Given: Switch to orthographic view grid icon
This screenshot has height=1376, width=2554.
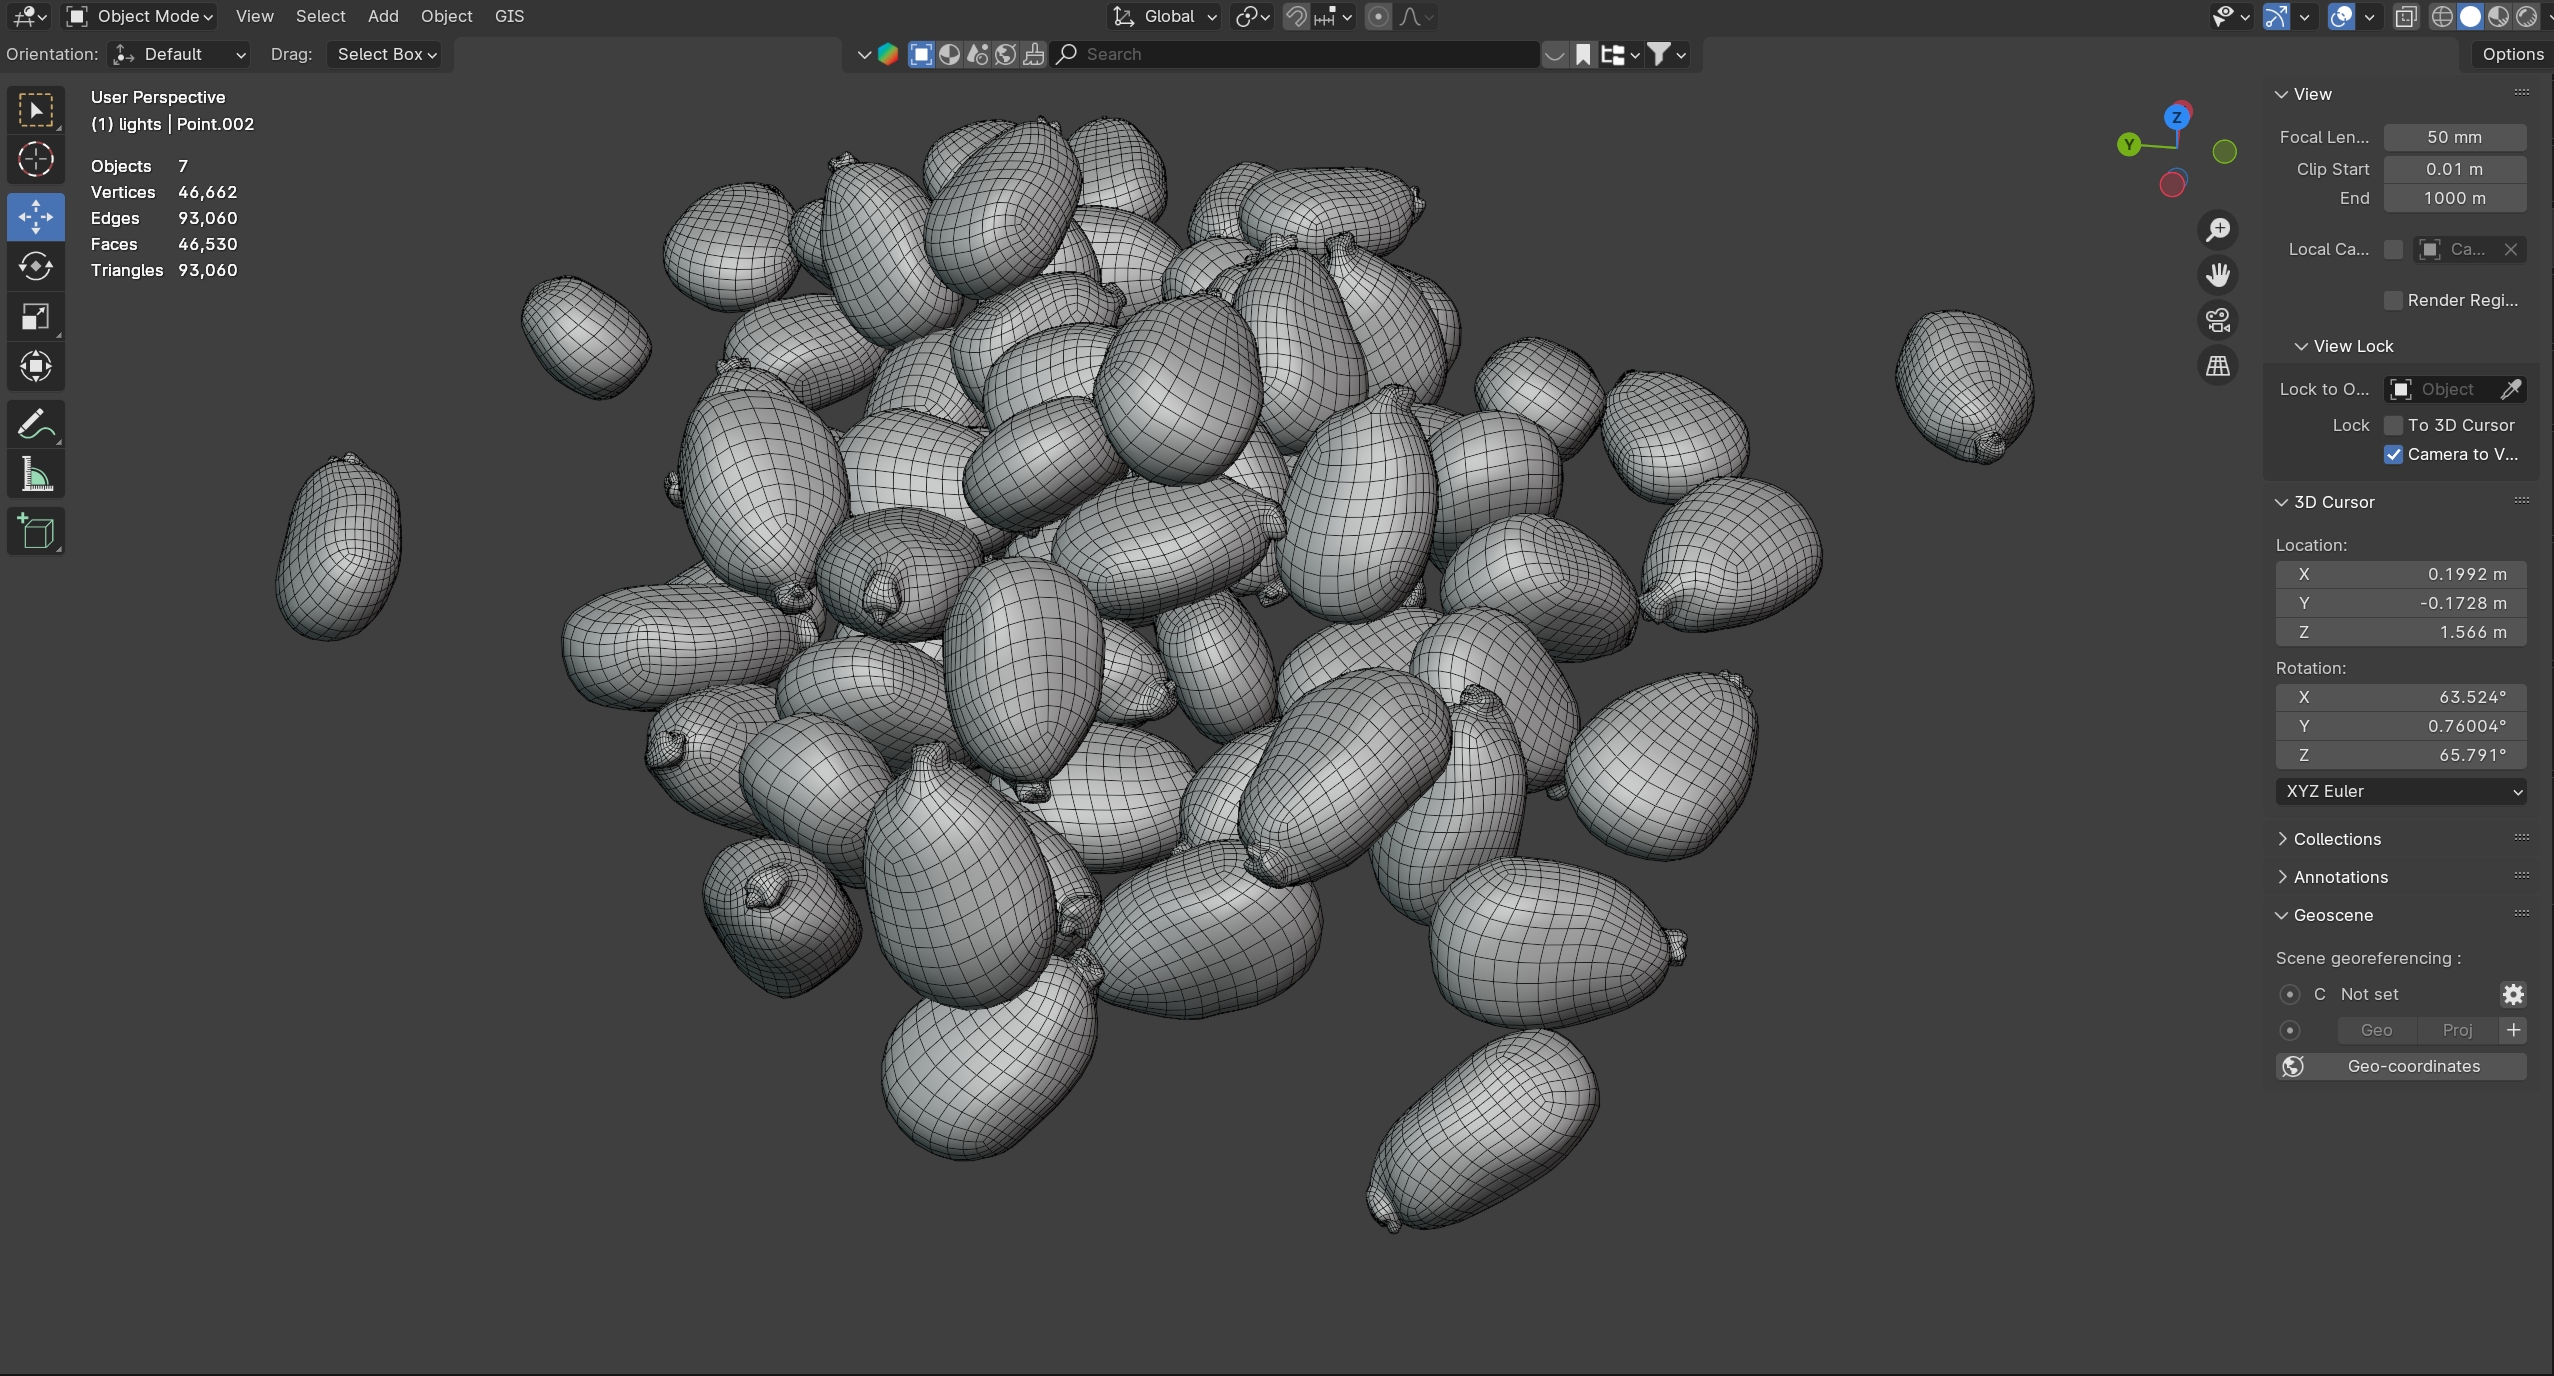Looking at the screenshot, I should point(2218,366).
